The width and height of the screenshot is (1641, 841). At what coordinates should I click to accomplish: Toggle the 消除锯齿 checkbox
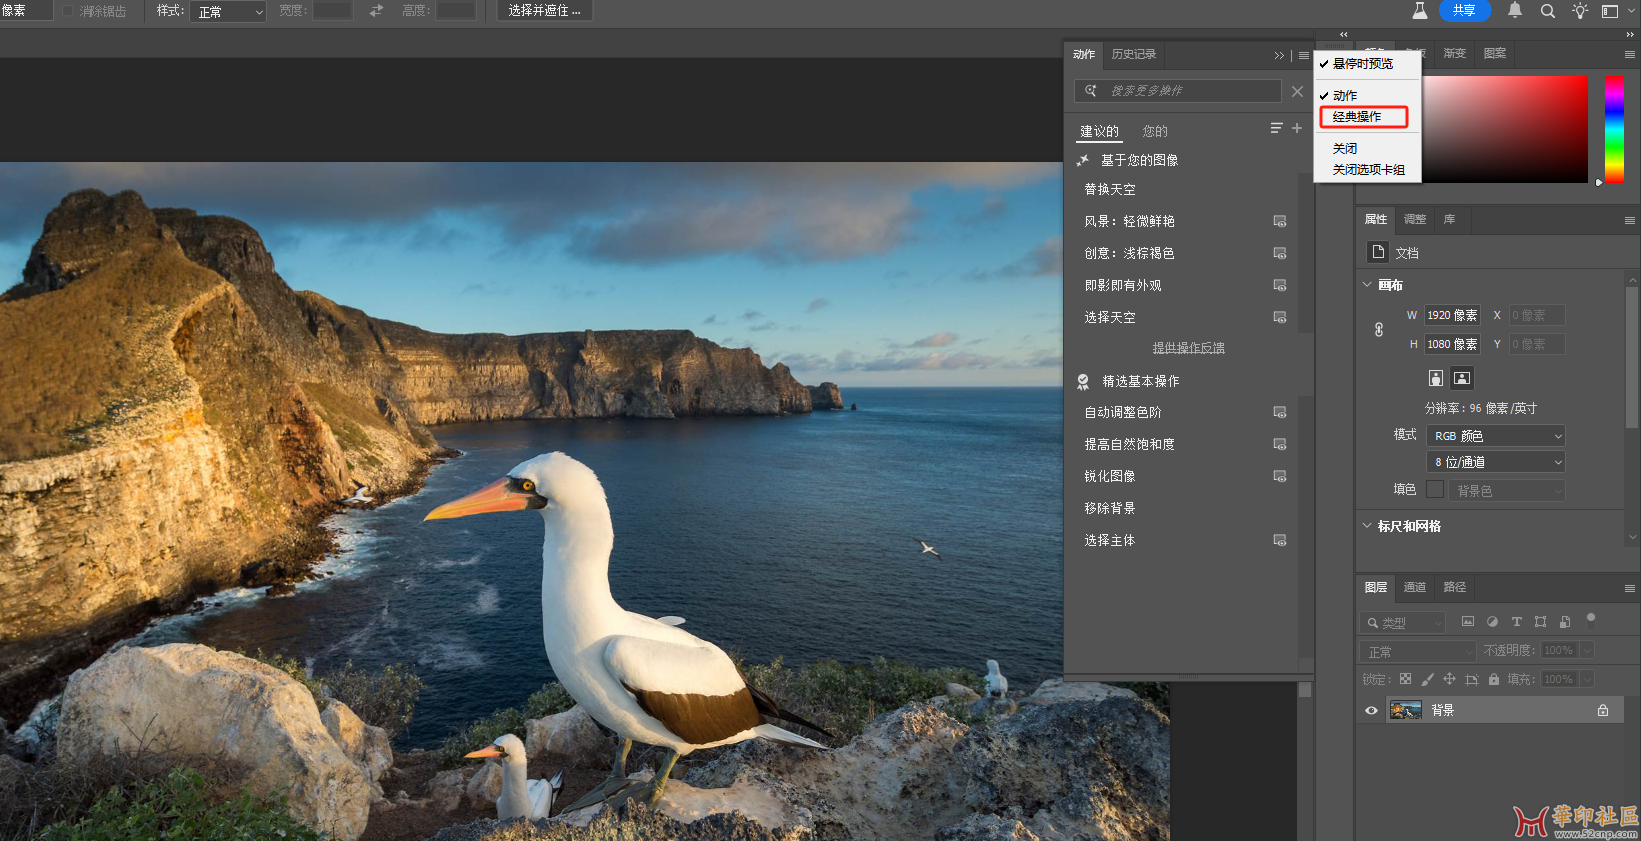click(68, 11)
